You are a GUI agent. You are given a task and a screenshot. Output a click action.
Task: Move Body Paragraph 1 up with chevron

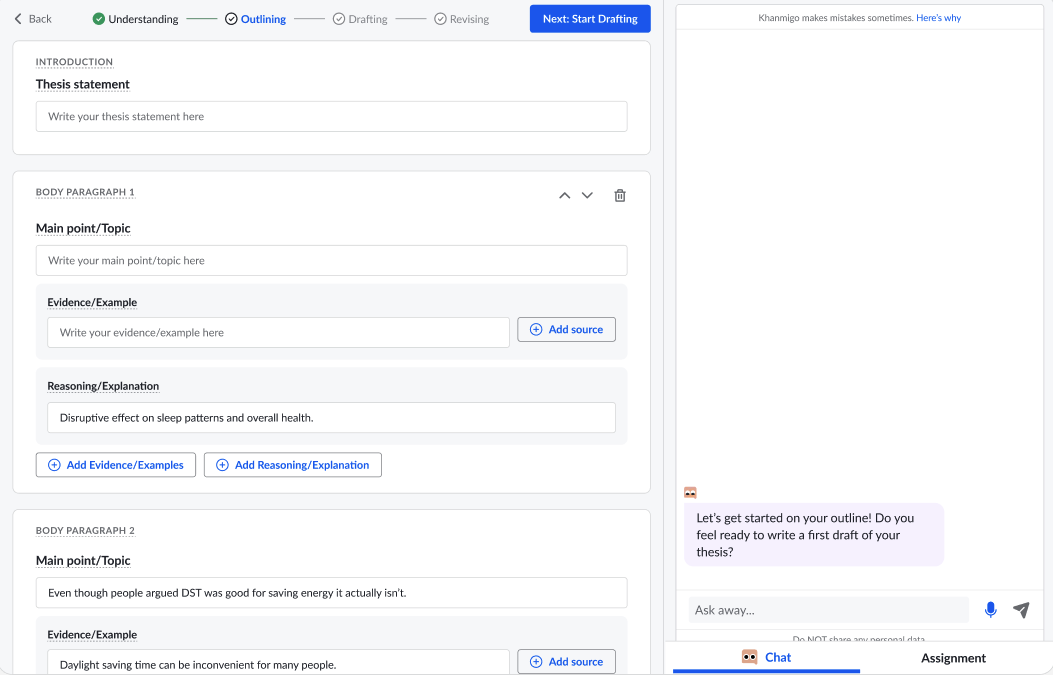point(565,195)
